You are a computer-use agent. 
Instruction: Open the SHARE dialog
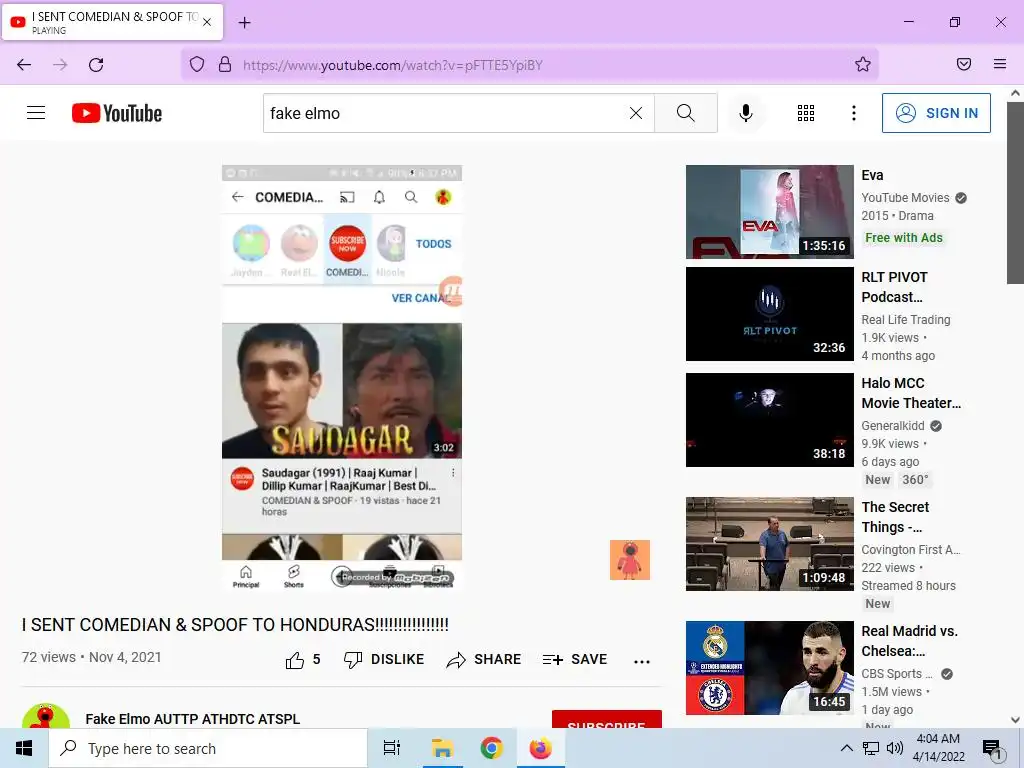[483, 660]
